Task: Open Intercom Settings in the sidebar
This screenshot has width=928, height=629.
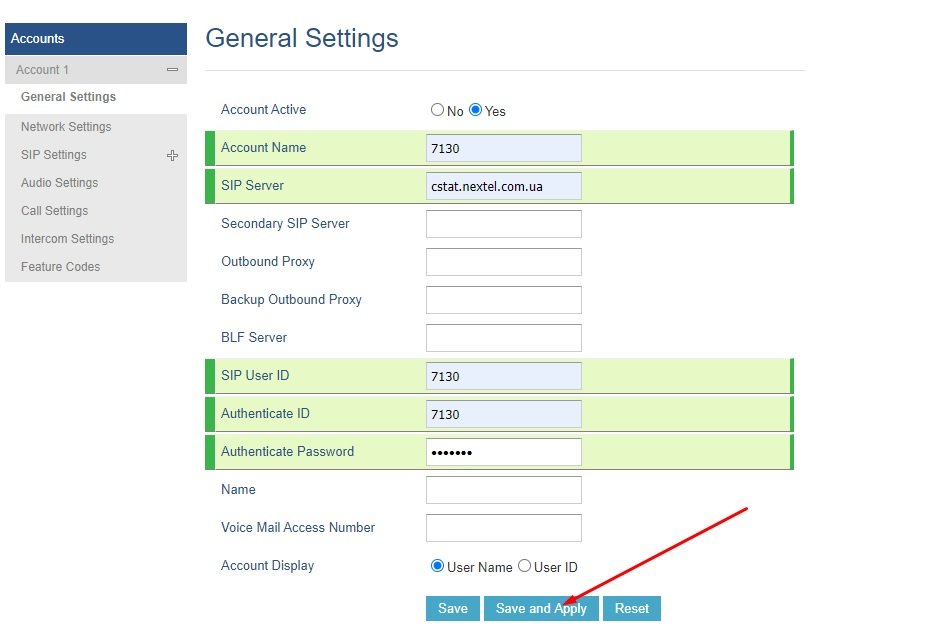Action: click(67, 239)
